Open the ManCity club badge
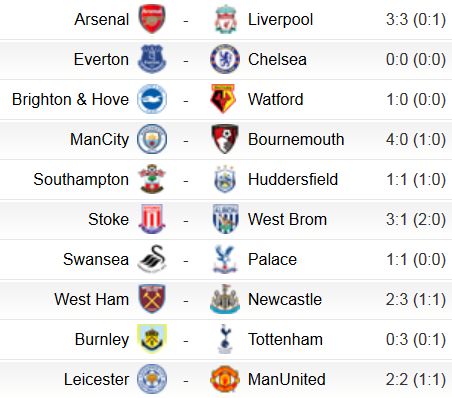 [x=152, y=139]
